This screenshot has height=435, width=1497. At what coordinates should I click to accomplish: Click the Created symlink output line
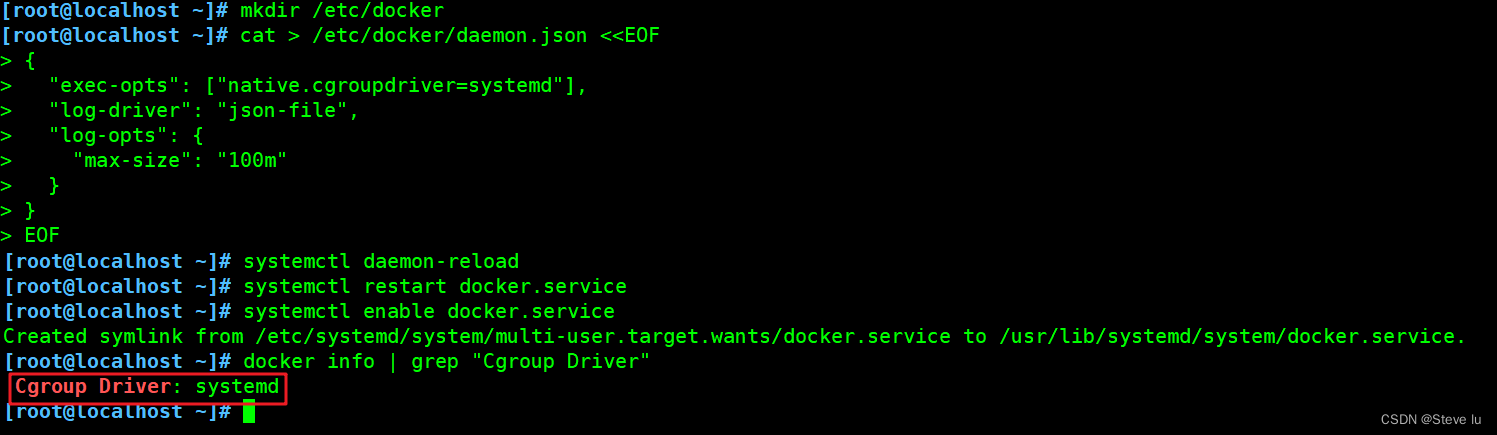pyautogui.click(x=734, y=336)
